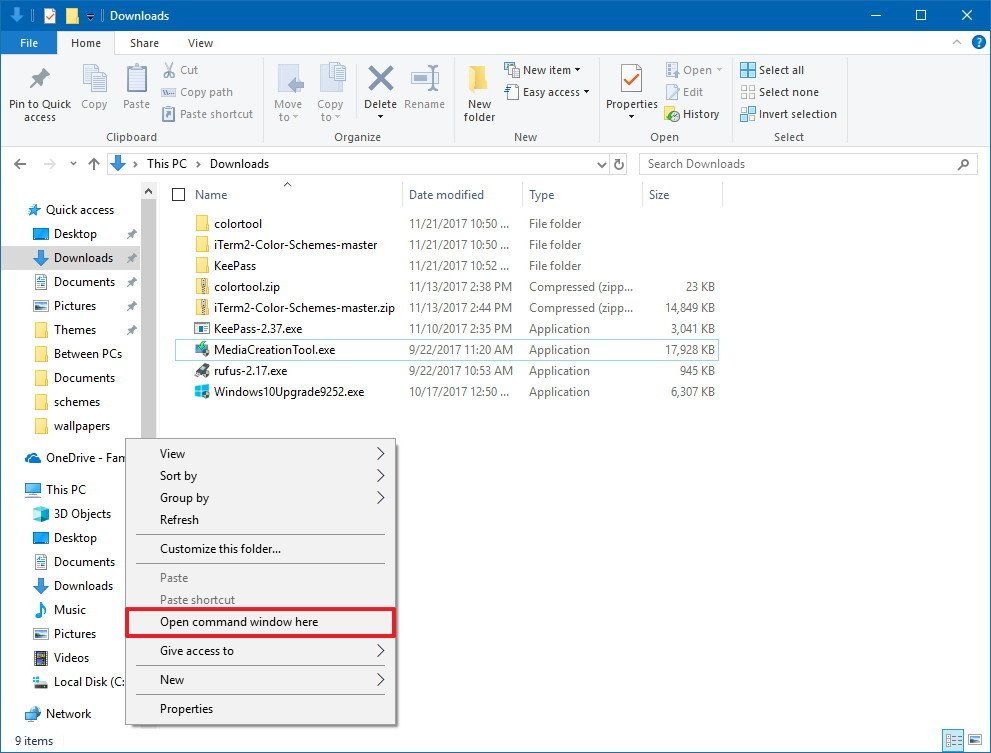The image size is (991, 753).
Task: Select the Pin to Quick access tool
Action: point(39,92)
